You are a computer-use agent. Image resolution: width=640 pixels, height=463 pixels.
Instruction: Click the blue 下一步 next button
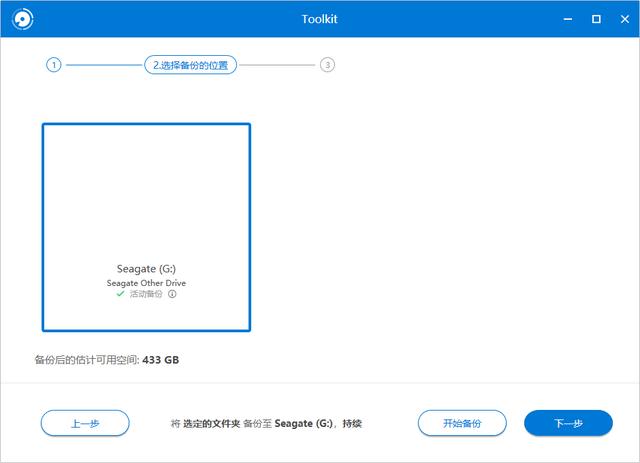point(567,423)
